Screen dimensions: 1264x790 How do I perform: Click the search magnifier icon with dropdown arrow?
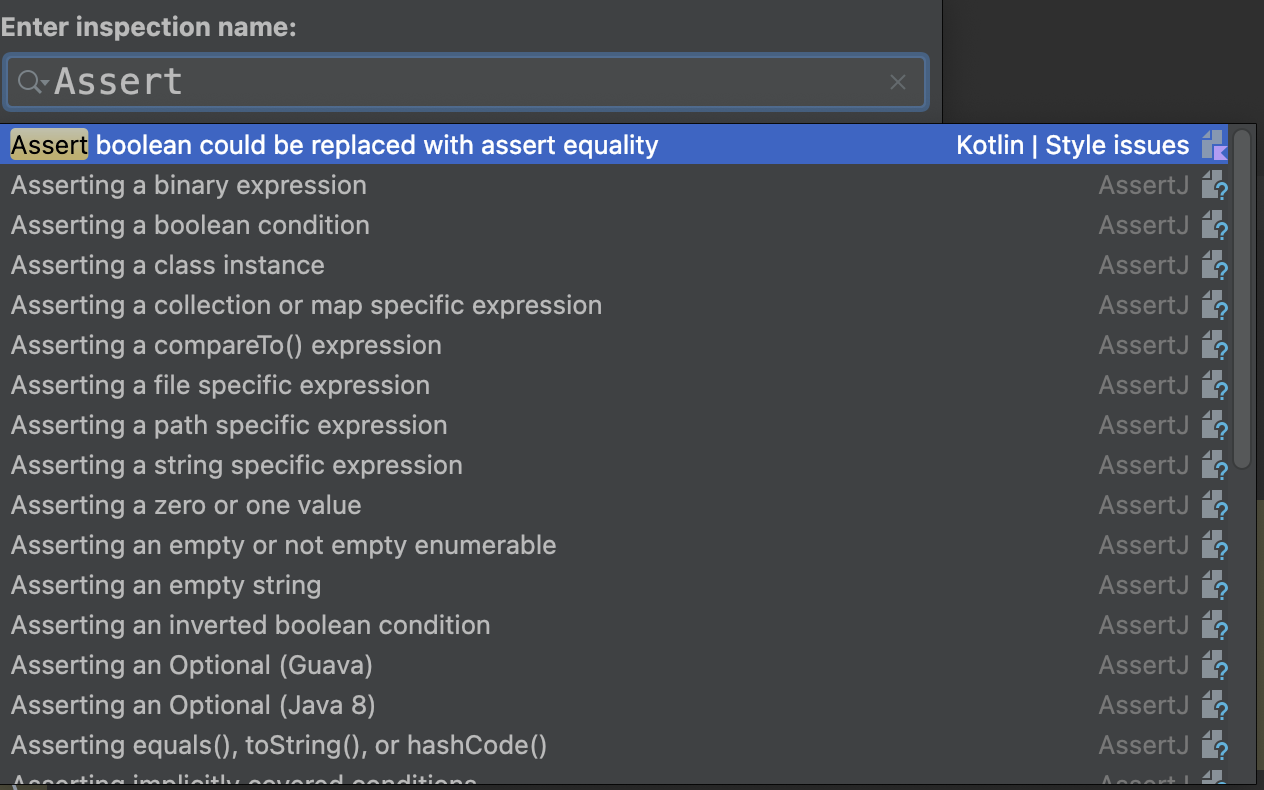point(33,82)
